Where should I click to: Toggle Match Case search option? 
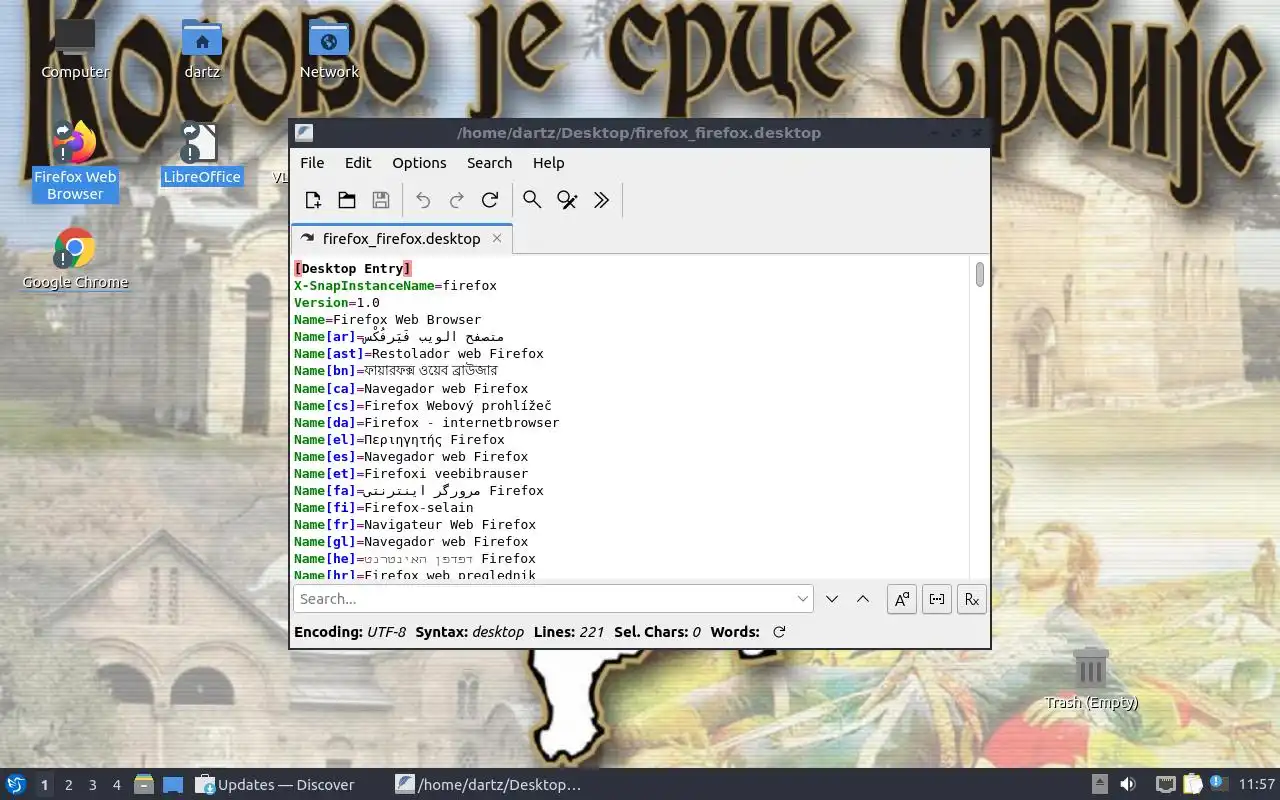[902, 599]
